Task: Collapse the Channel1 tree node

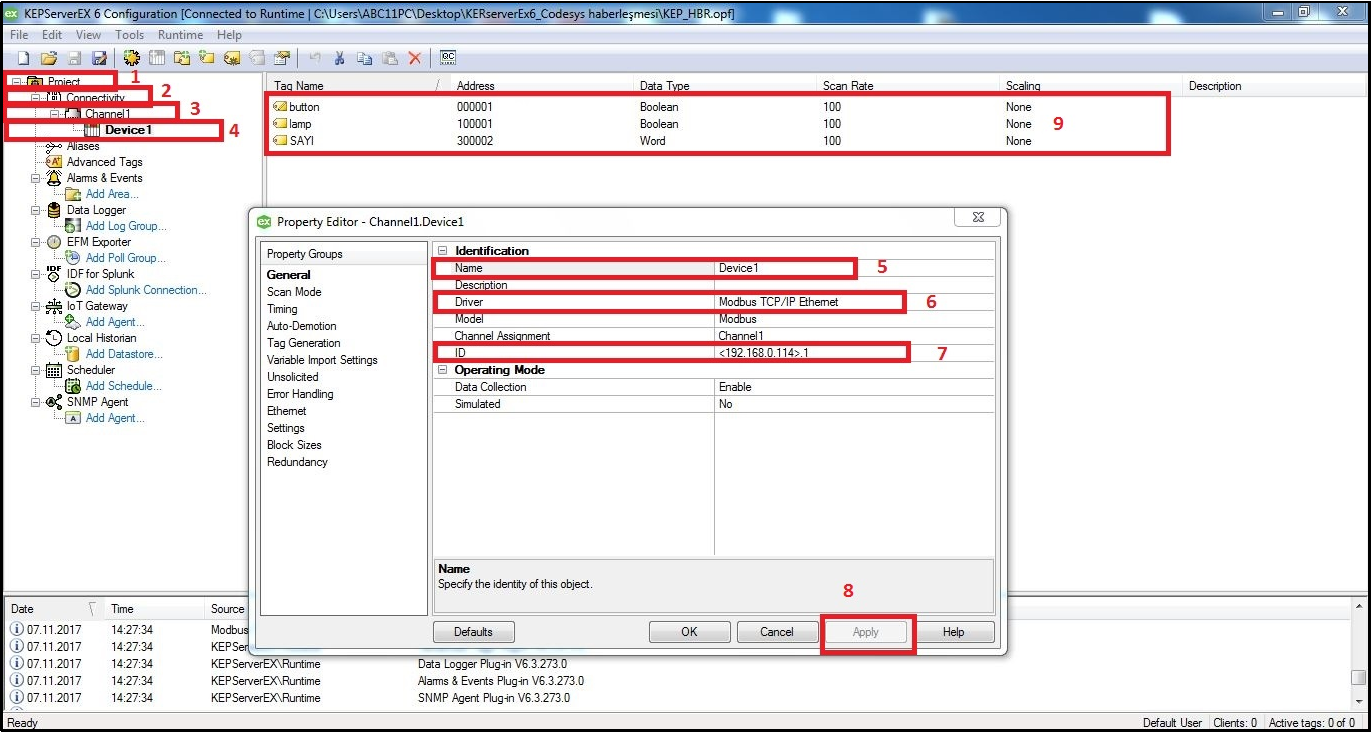Action: click(55, 114)
